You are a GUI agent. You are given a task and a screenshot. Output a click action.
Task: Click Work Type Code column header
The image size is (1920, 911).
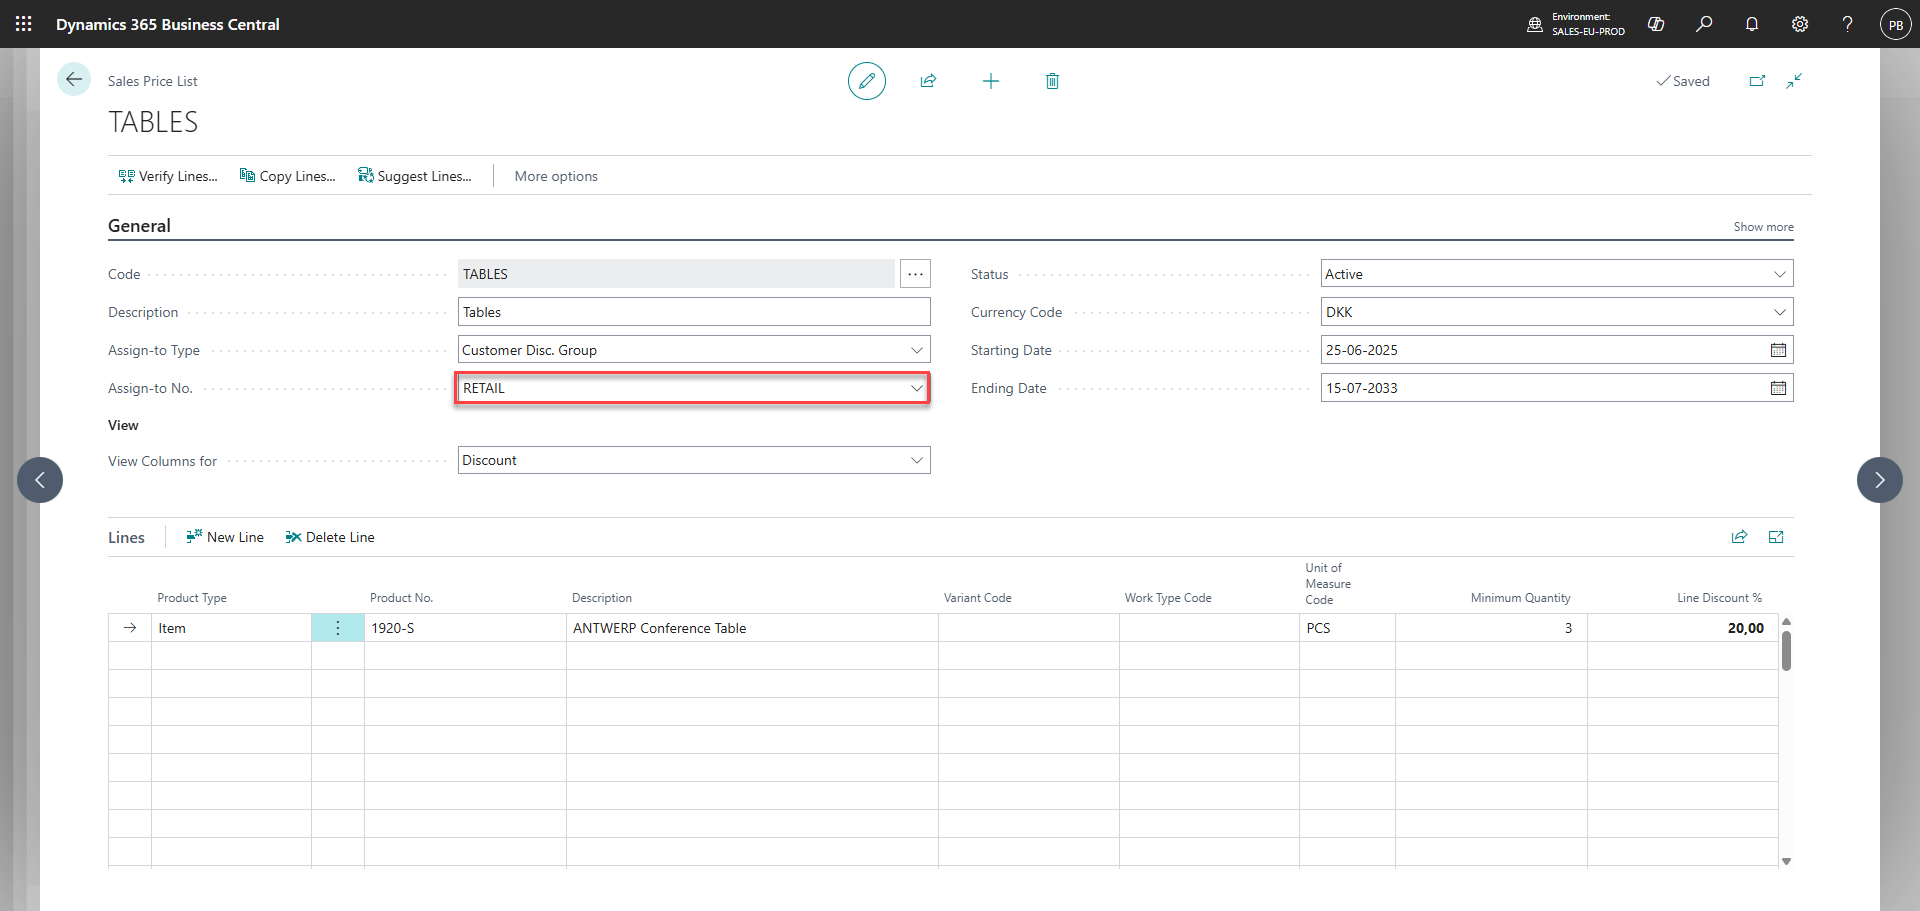pyautogui.click(x=1168, y=598)
